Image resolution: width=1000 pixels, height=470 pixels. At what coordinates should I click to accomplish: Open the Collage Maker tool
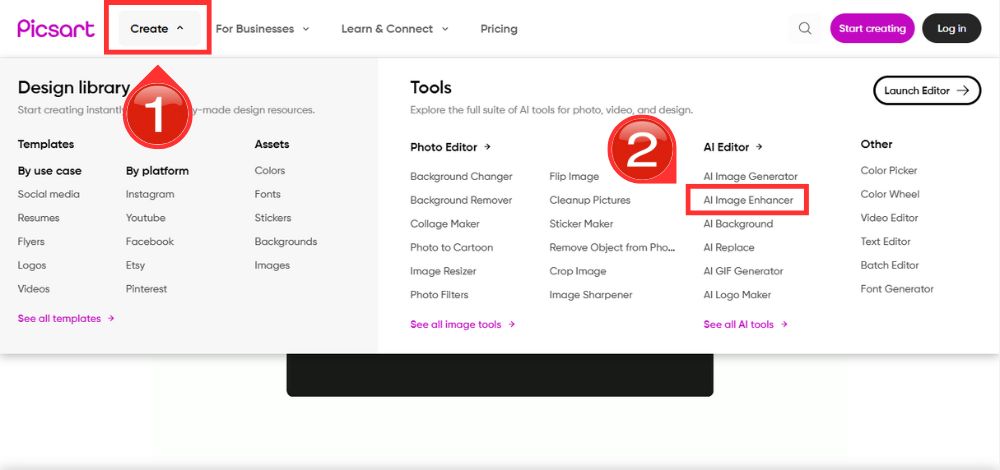[445, 223]
